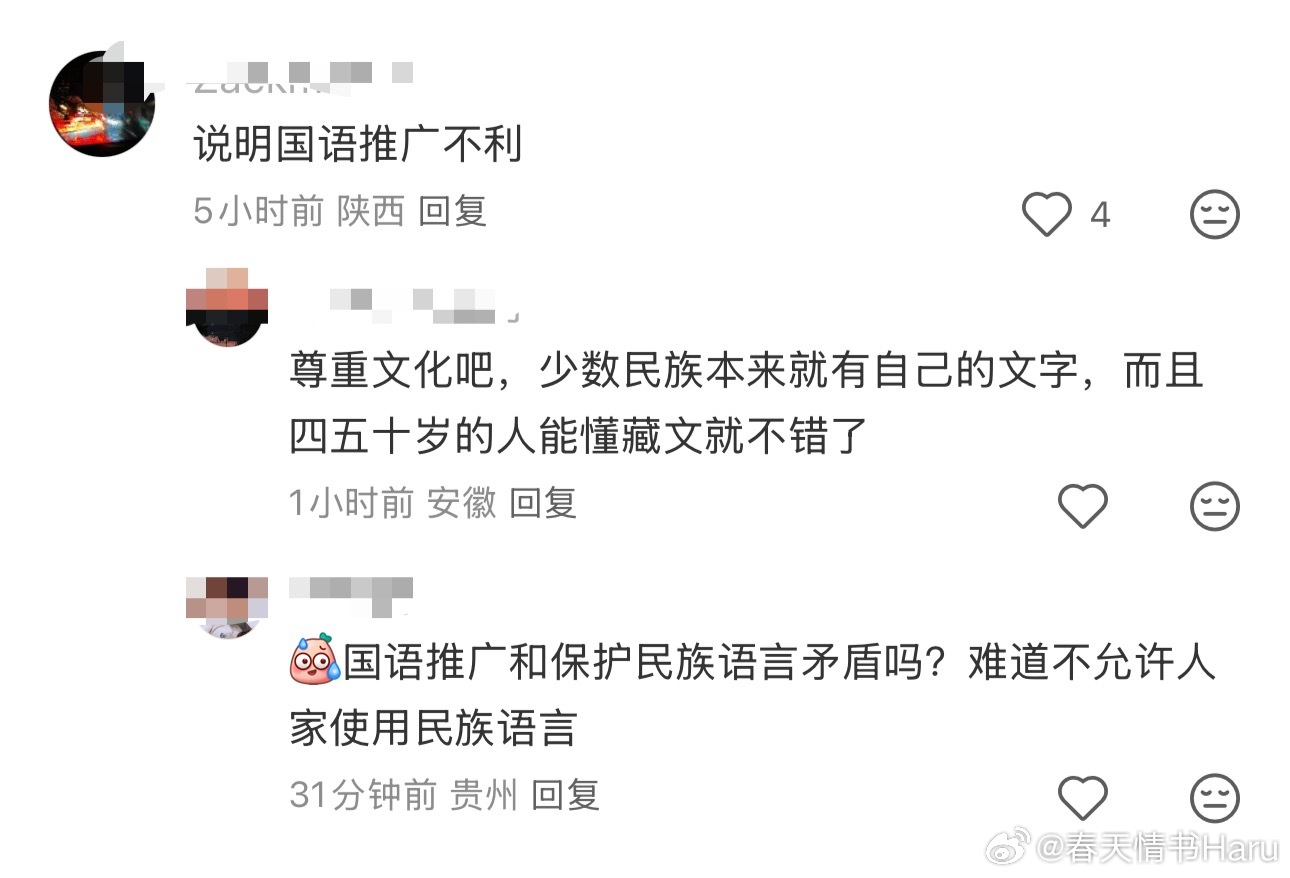Tap the like count 4 on top comment

(x=1100, y=215)
